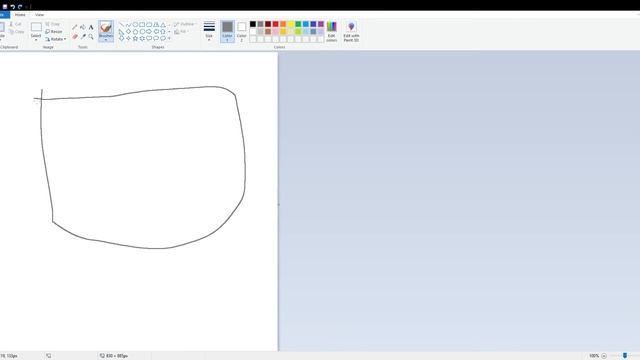Choose the Oval shape
This screenshot has width=640, height=360.
(135, 24)
